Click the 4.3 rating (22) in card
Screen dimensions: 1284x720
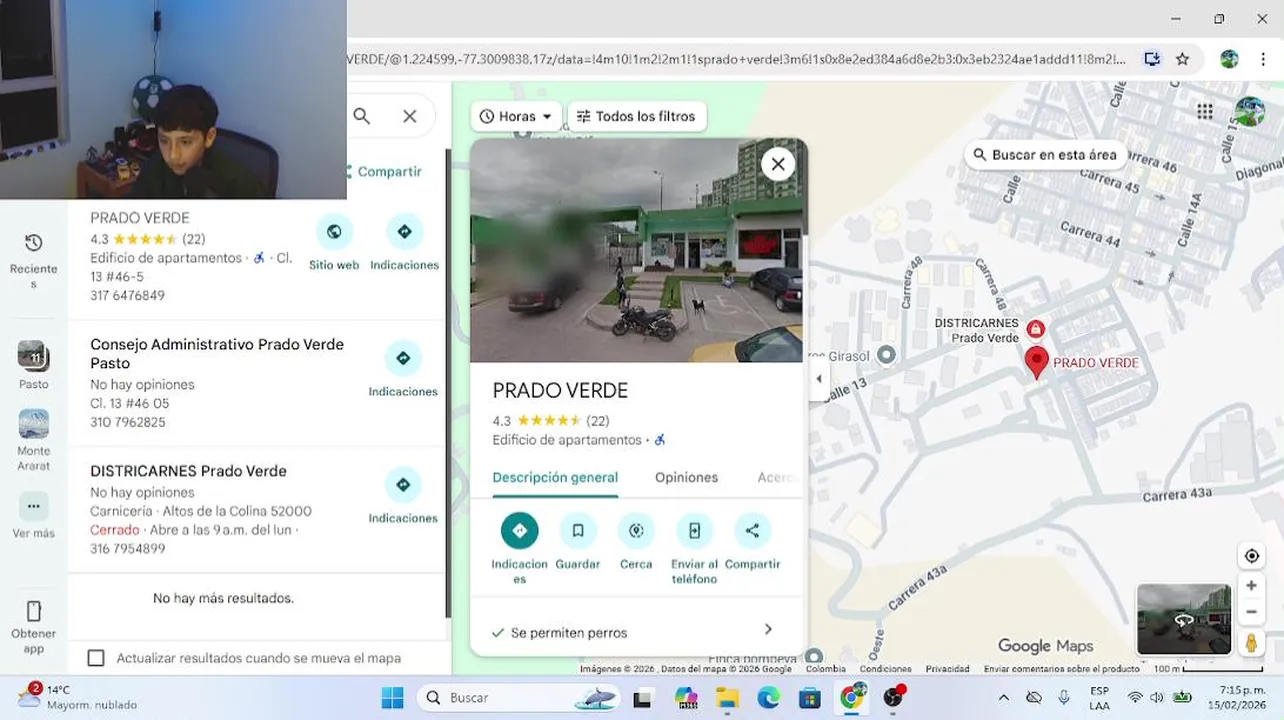pos(551,421)
